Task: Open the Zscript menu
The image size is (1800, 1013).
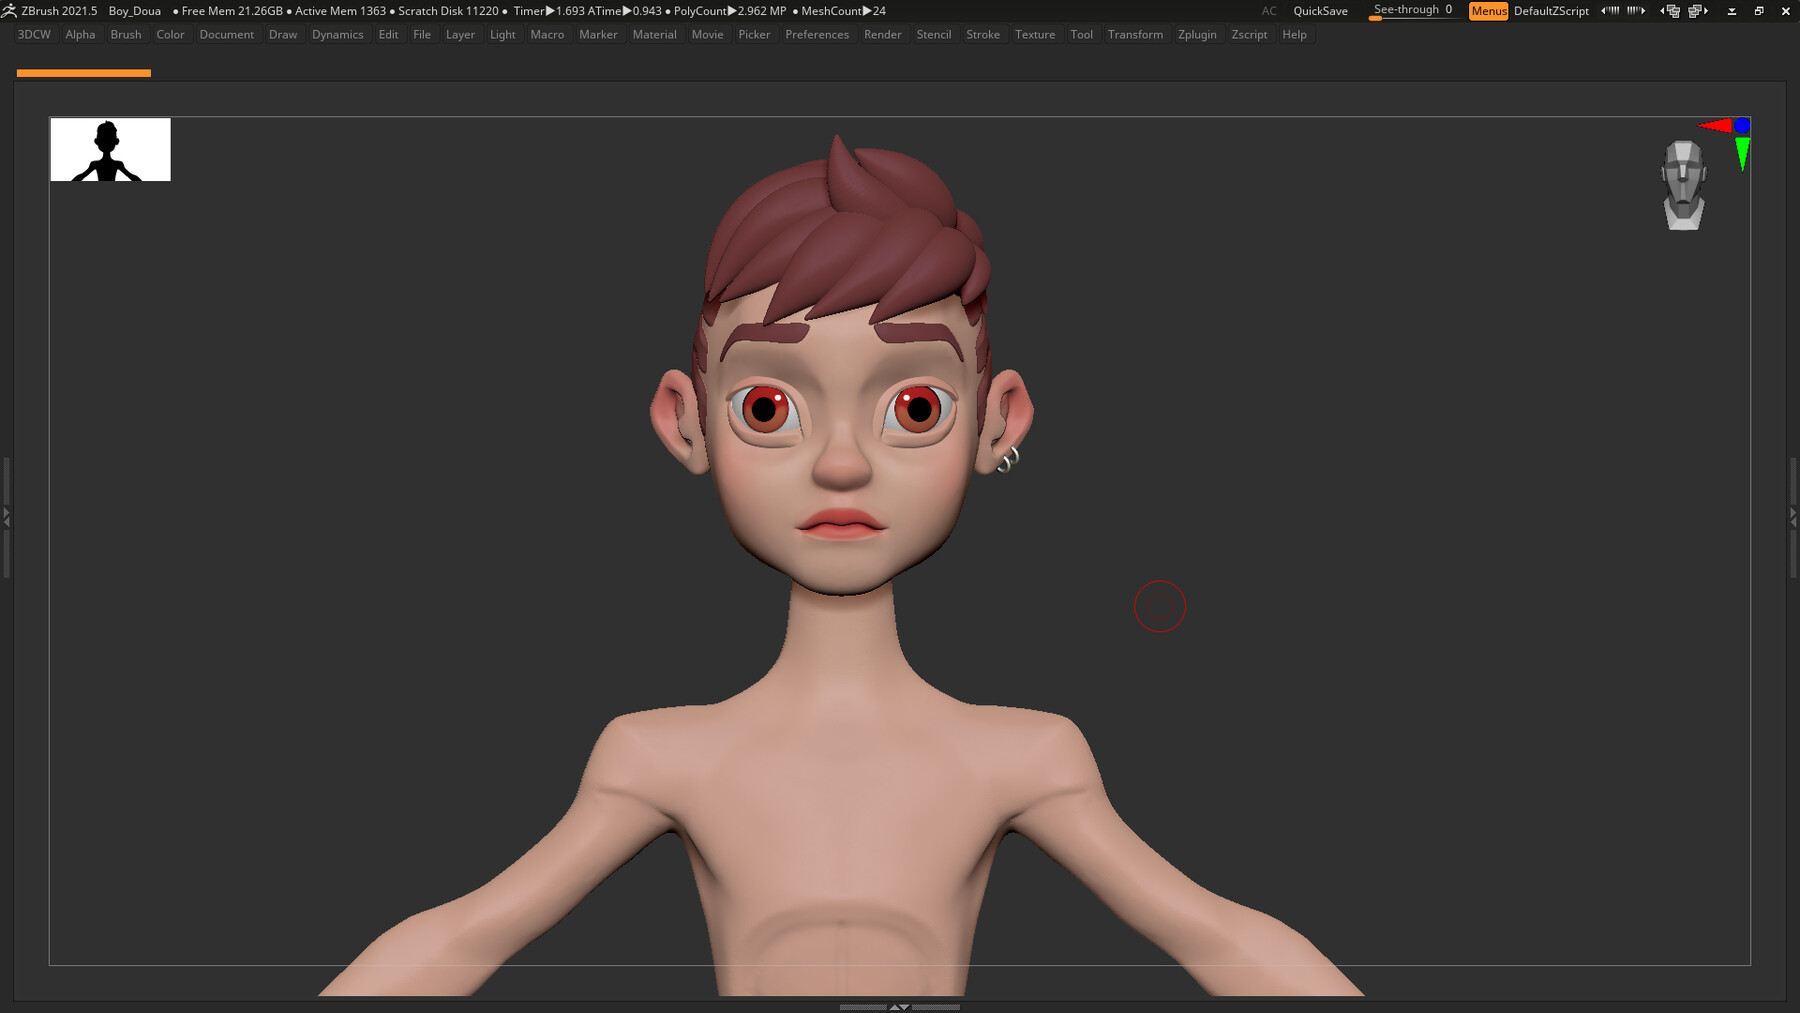Action: [1249, 35]
